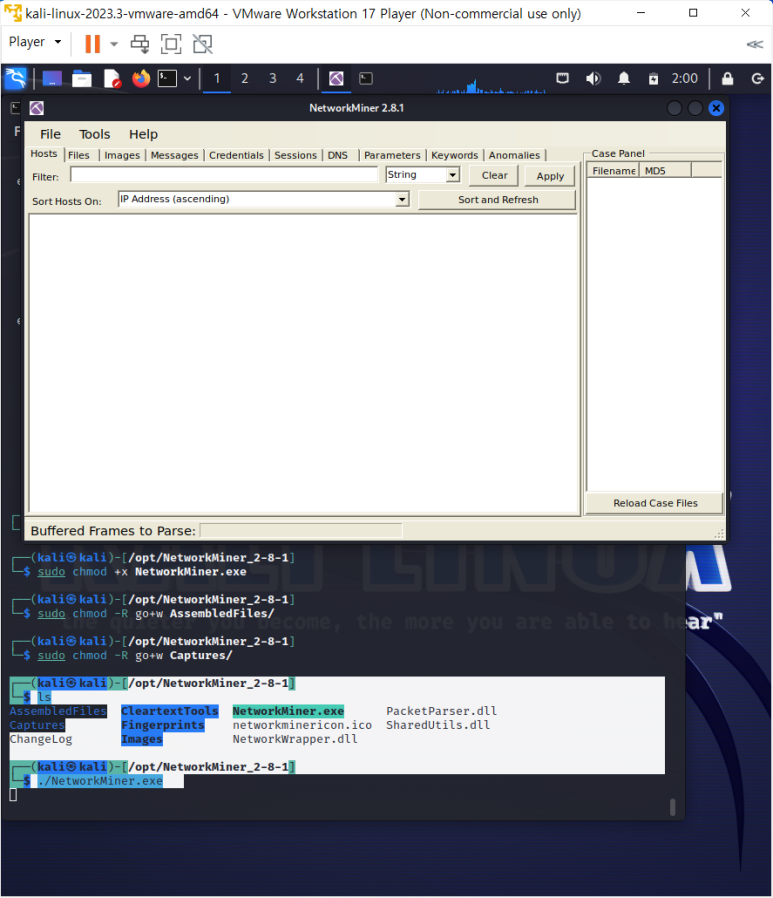Click Buffered Frames to Parse progress bar
The height and width of the screenshot is (898, 773).
pos(301,530)
